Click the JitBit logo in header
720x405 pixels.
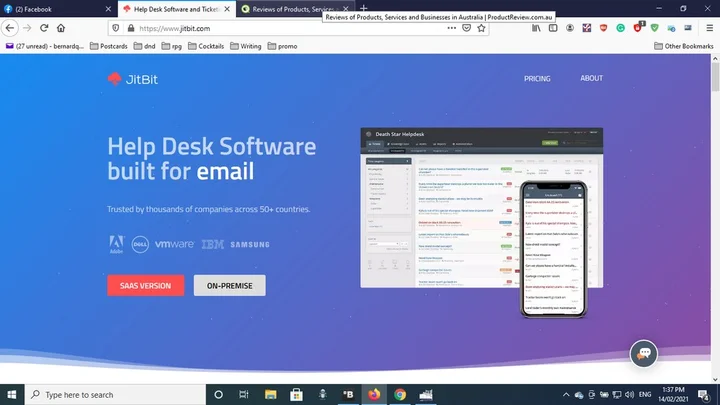[130, 79]
